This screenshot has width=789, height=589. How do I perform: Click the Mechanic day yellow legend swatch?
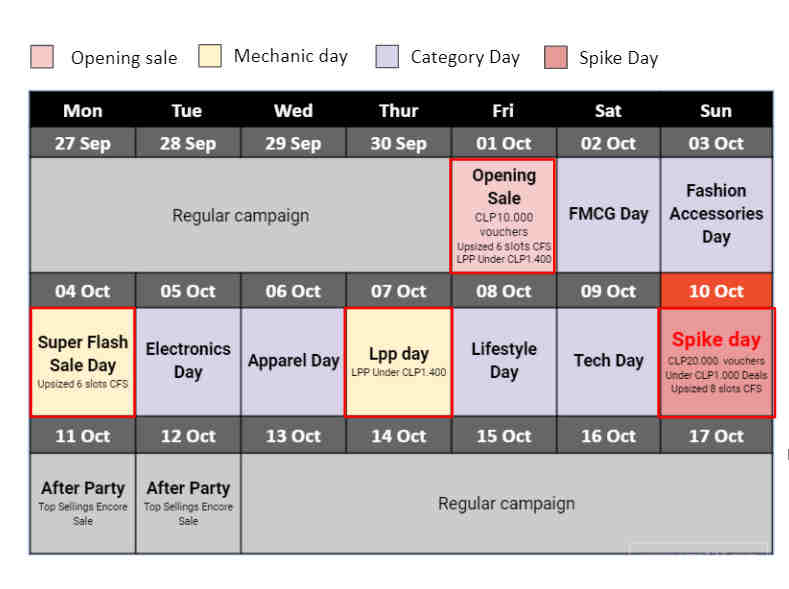click(x=210, y=56)
